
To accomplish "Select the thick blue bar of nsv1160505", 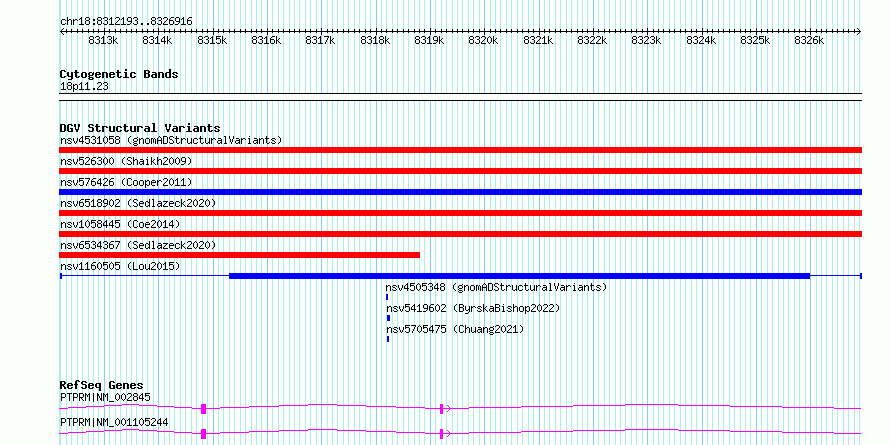I will (x=519, y=276).
